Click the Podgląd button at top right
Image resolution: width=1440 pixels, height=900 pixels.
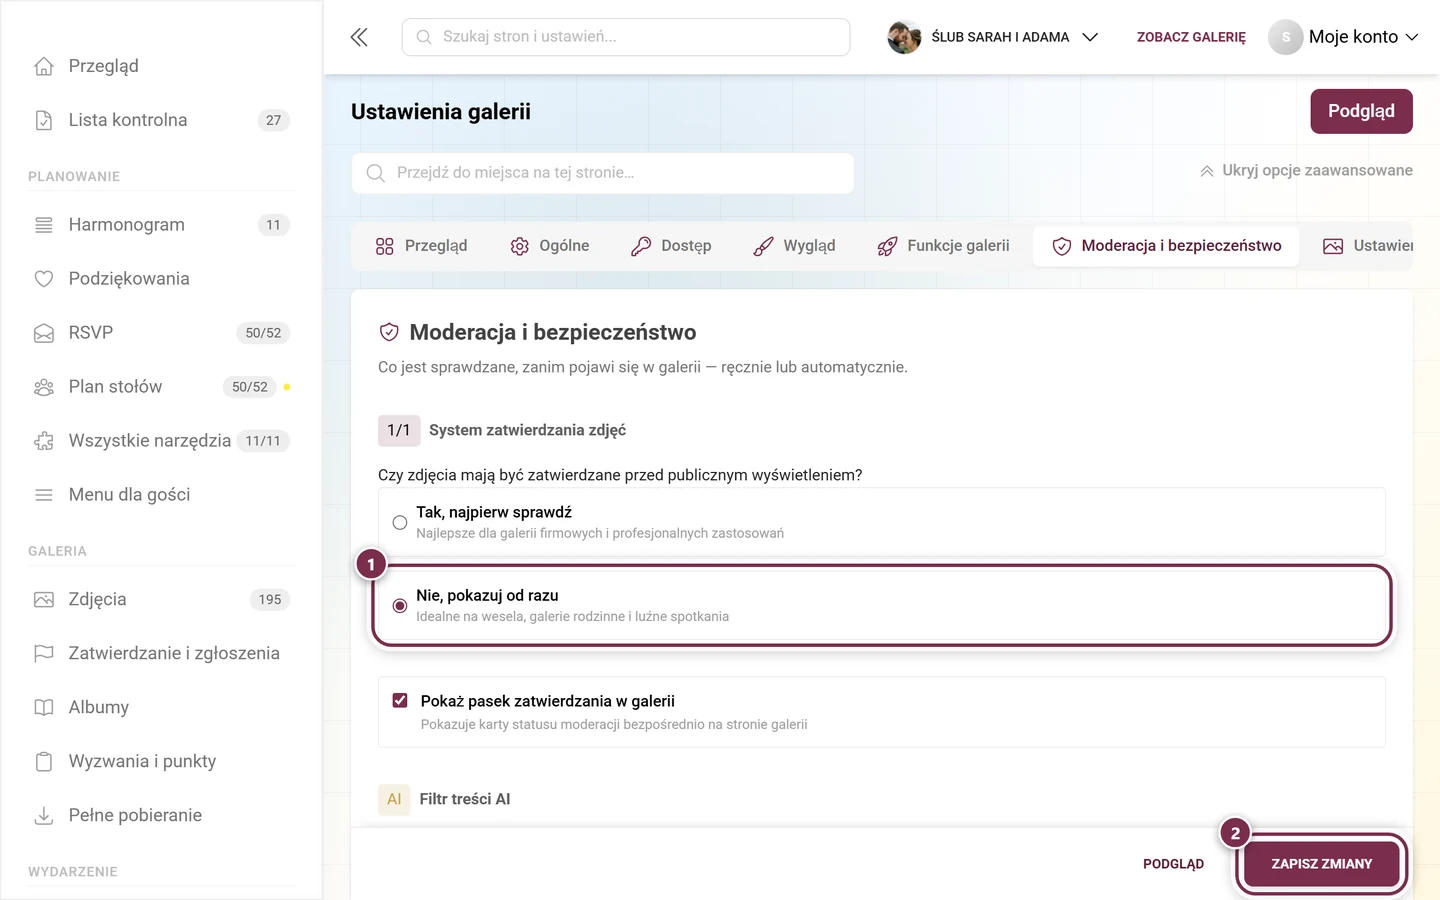click(1361, 111)
